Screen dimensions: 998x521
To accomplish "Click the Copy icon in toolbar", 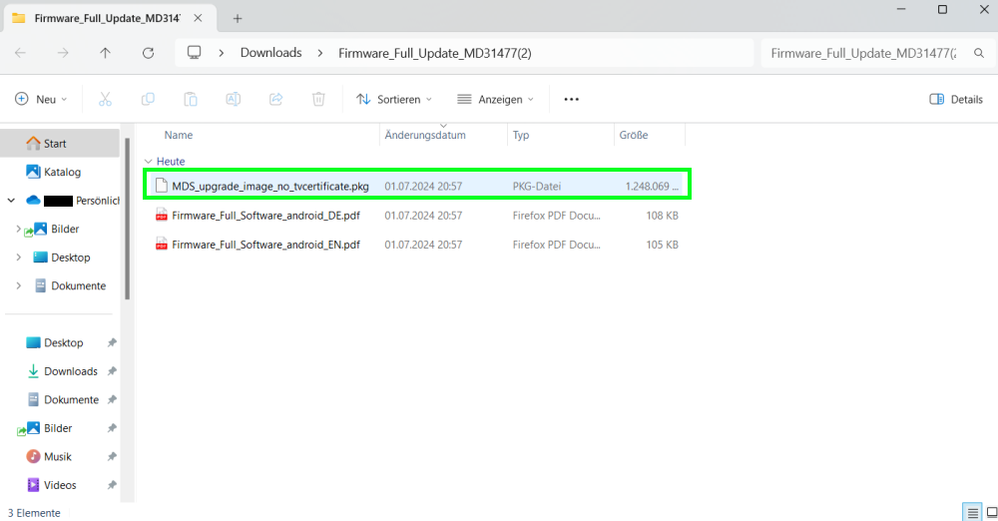I will (148, 99).
